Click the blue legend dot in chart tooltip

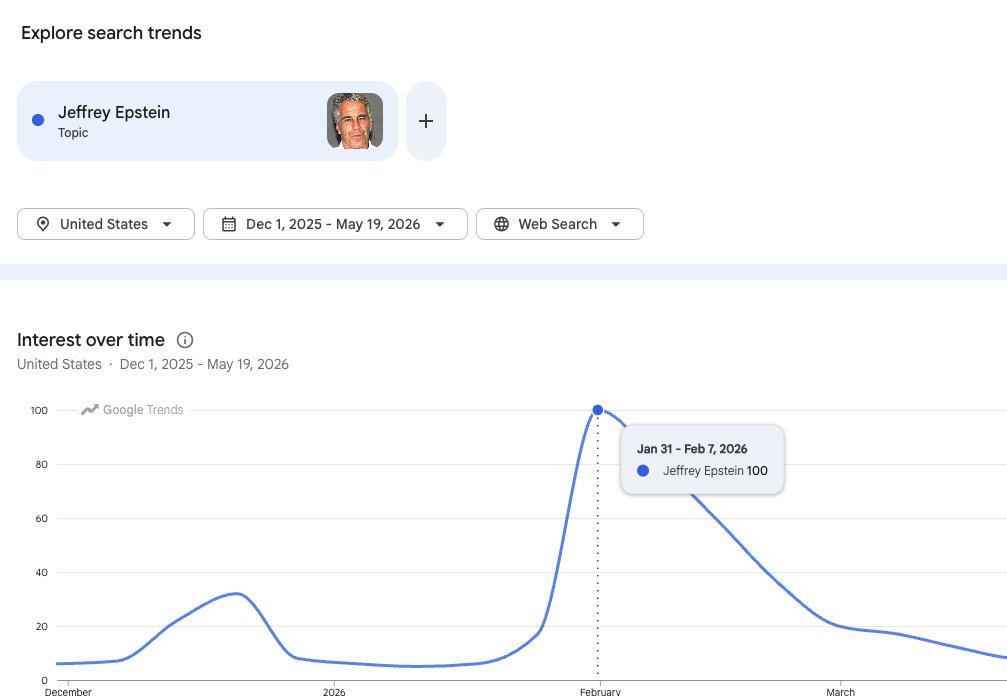tap(643, 471)
